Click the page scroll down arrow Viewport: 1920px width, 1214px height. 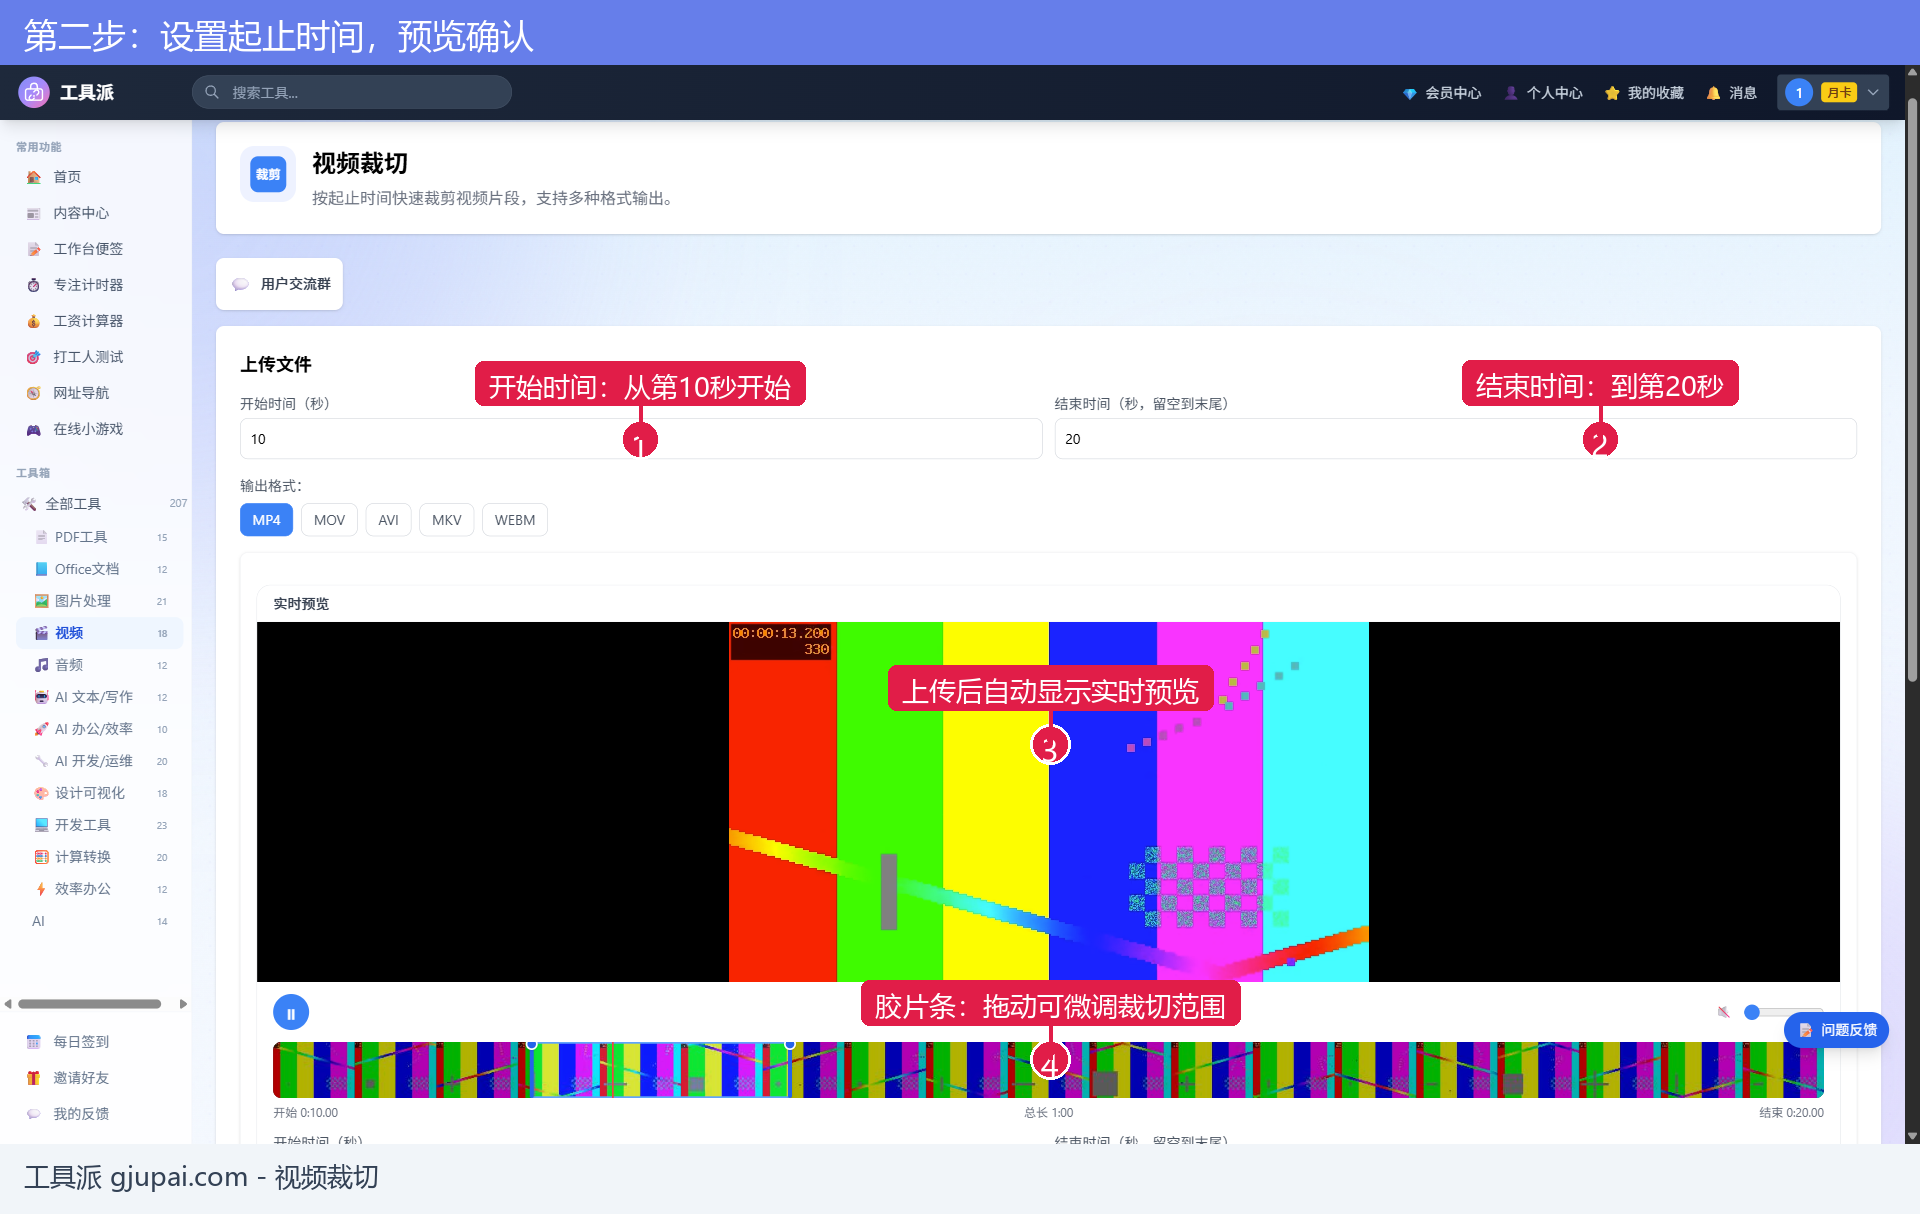click(1912, 1136)
